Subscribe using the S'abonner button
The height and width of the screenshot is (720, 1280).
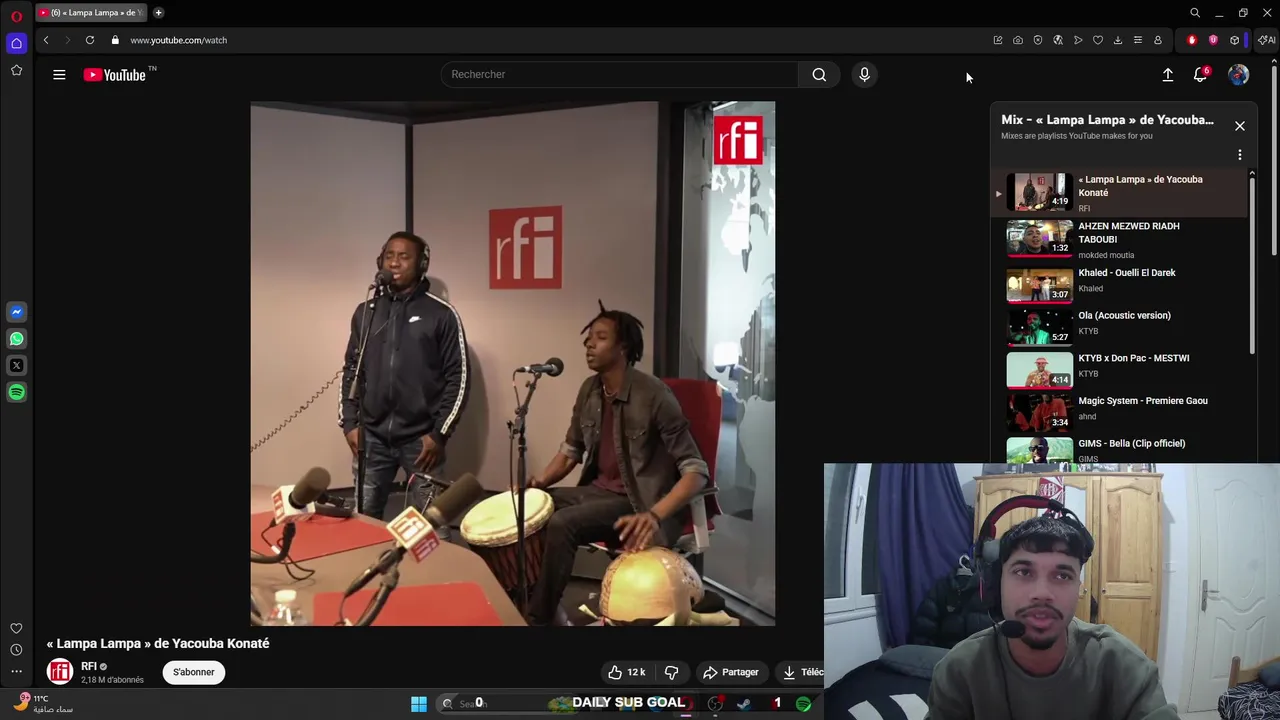click(193, 672)
